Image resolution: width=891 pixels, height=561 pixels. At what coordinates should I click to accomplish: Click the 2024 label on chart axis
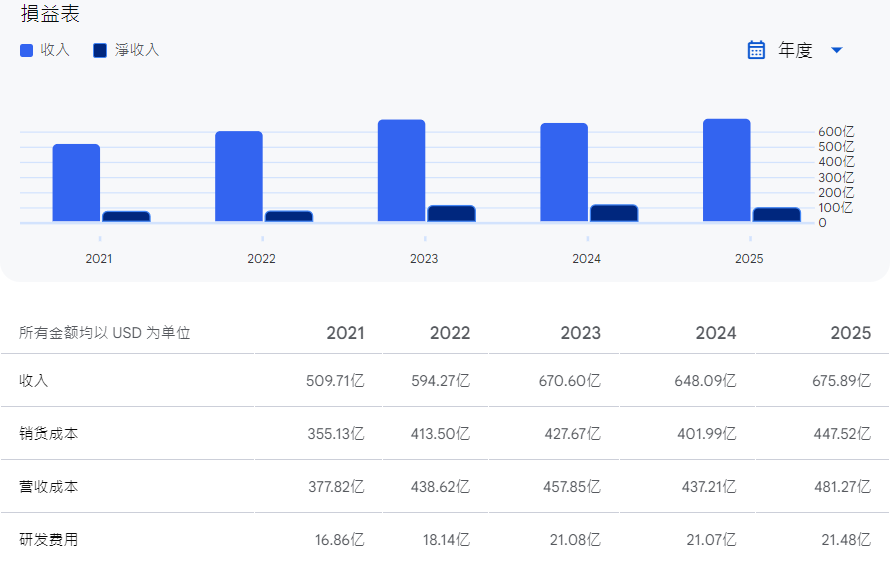click(x=586, y=259)
